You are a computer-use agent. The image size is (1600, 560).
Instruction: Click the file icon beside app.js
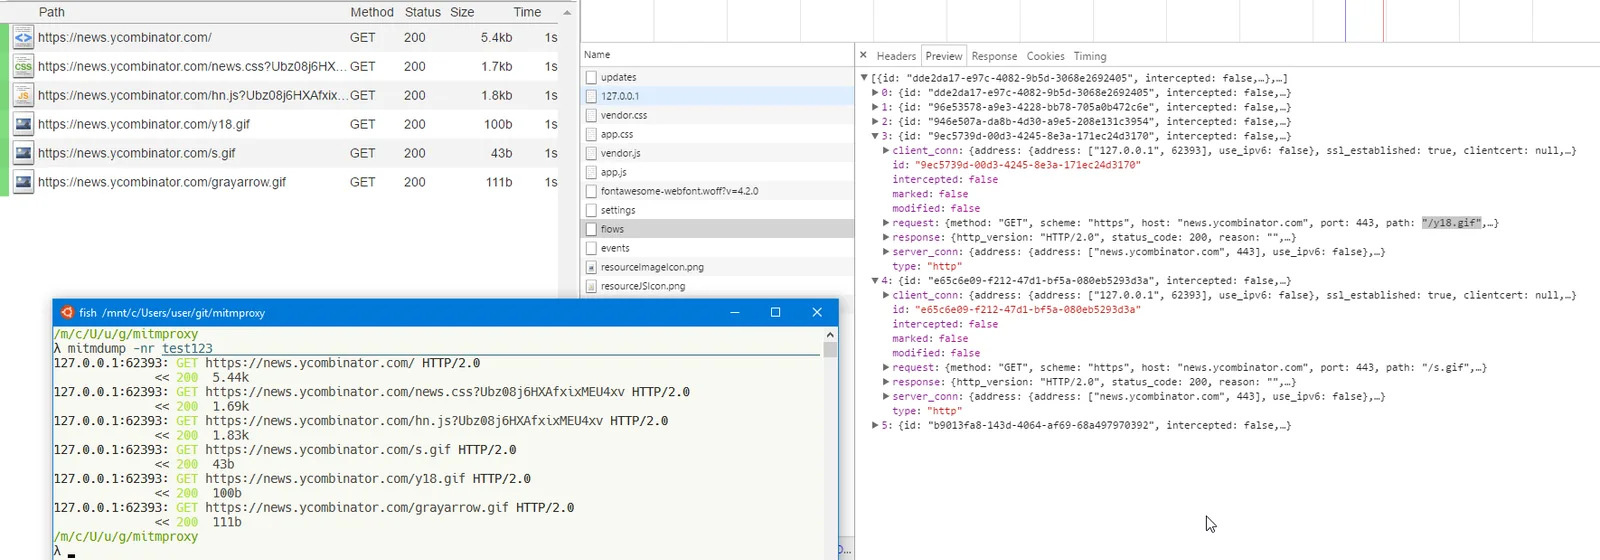point(591,172)
